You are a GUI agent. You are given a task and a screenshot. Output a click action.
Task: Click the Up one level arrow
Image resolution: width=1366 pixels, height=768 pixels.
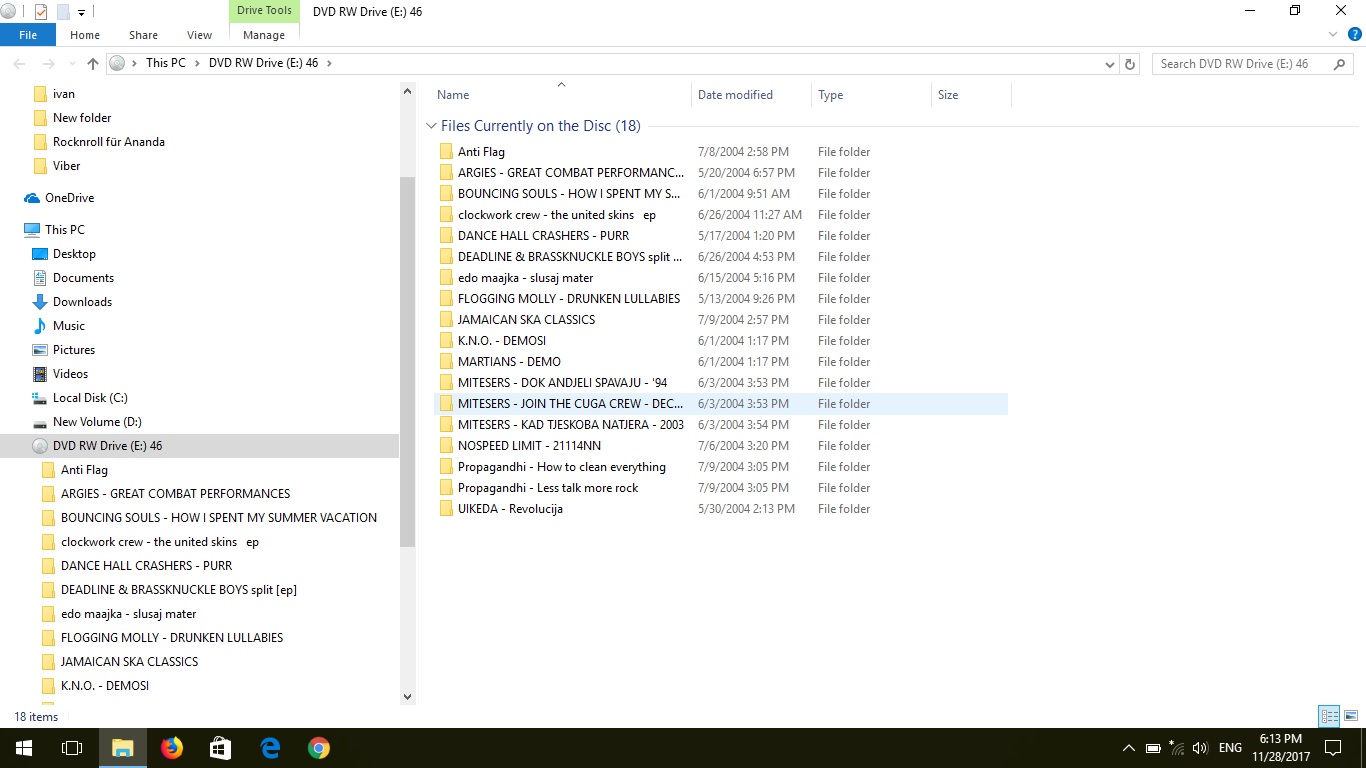coord(93,64)
